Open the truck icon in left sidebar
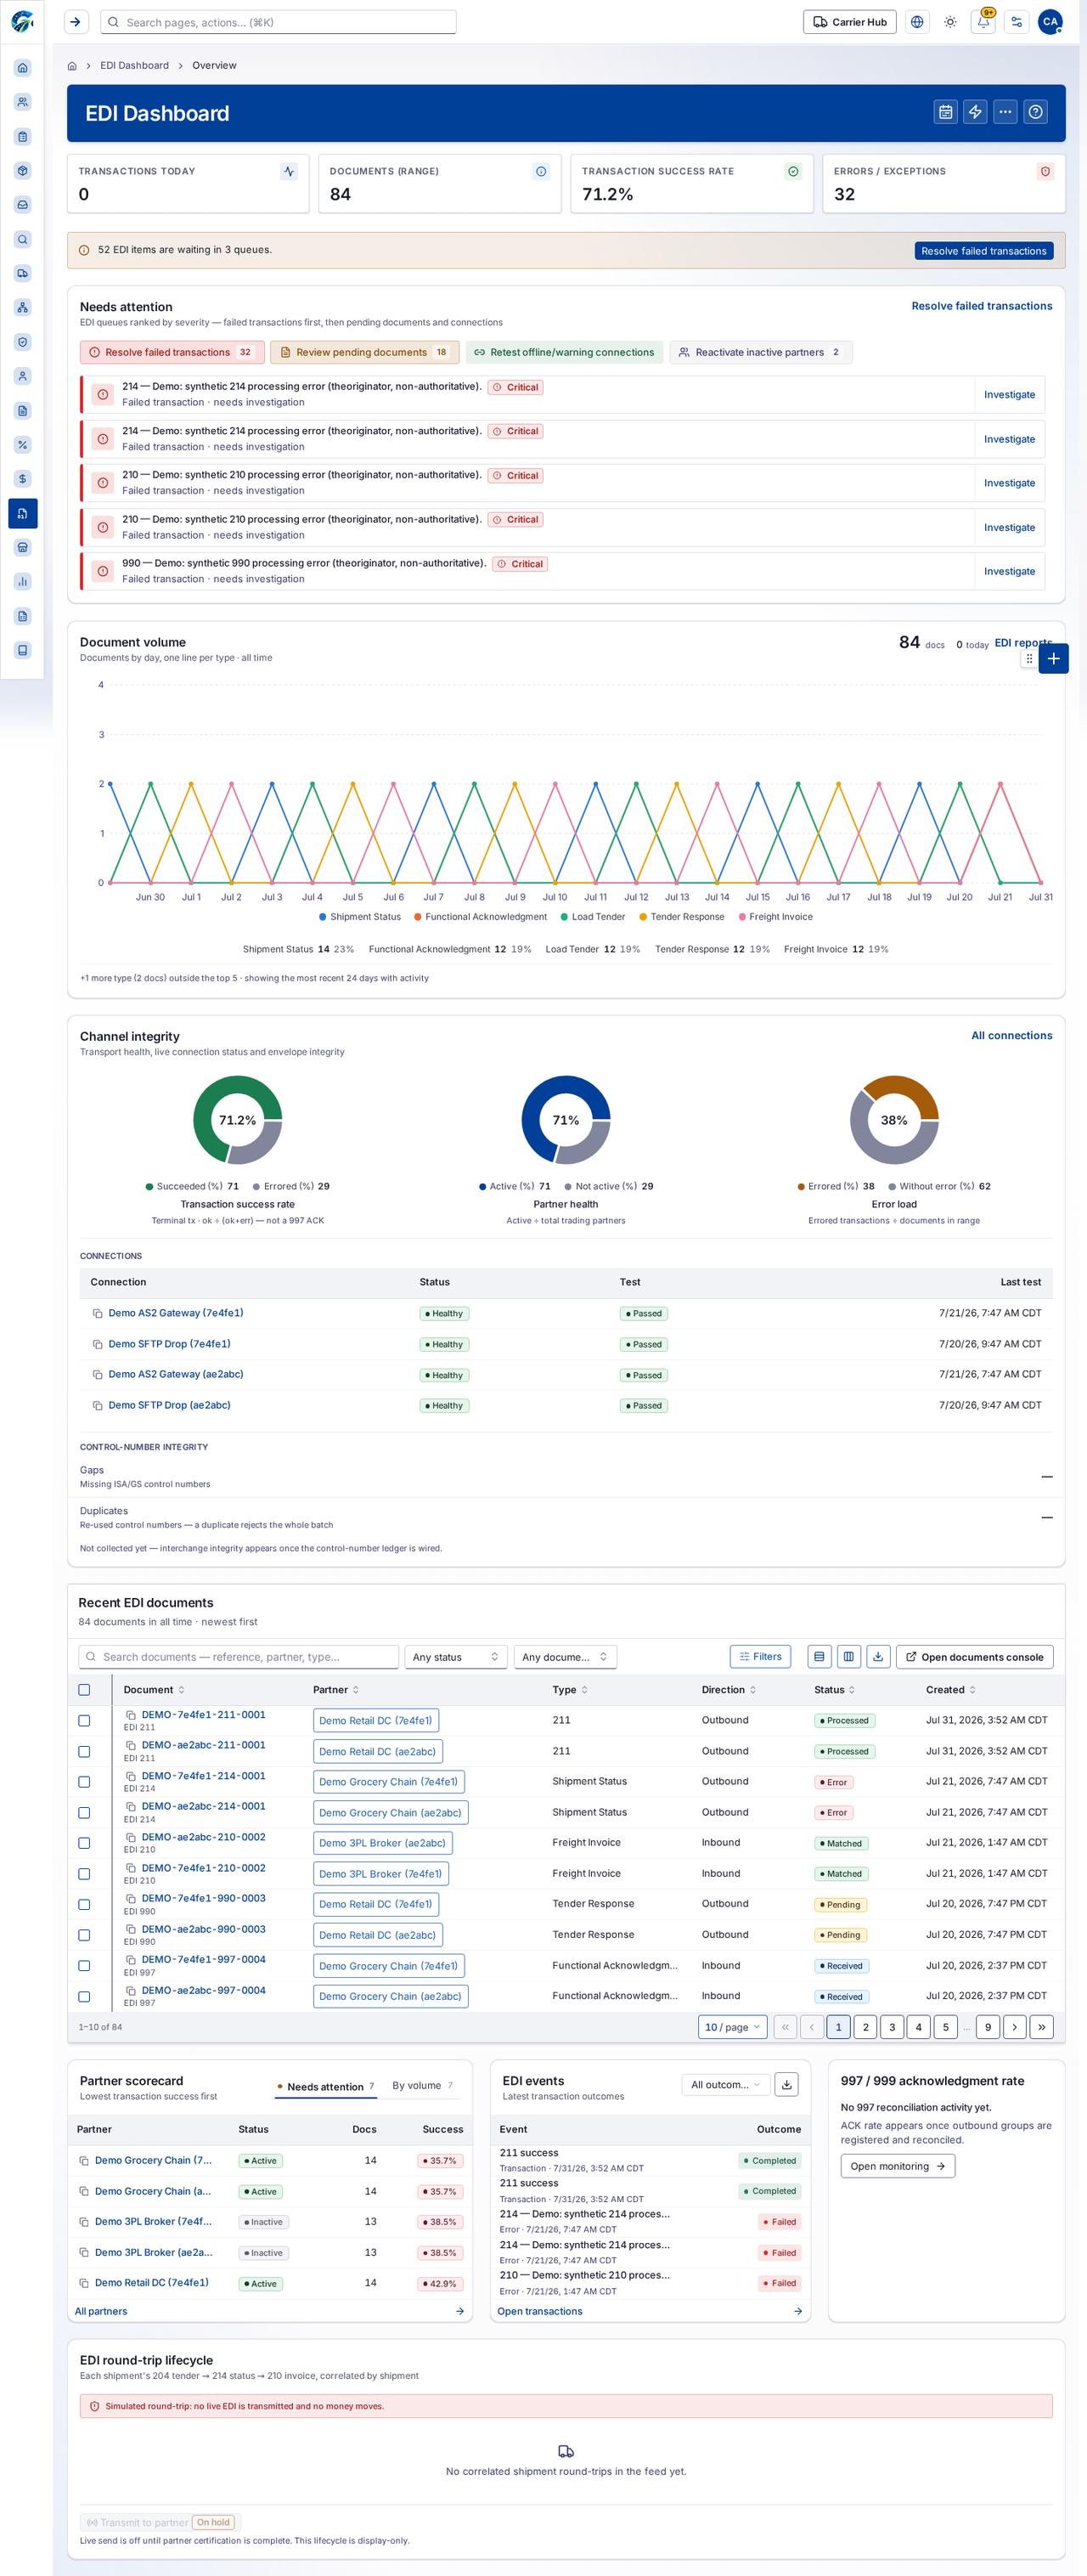Viewport: 1087px width, 2576px height. click(x=23, y=273)
